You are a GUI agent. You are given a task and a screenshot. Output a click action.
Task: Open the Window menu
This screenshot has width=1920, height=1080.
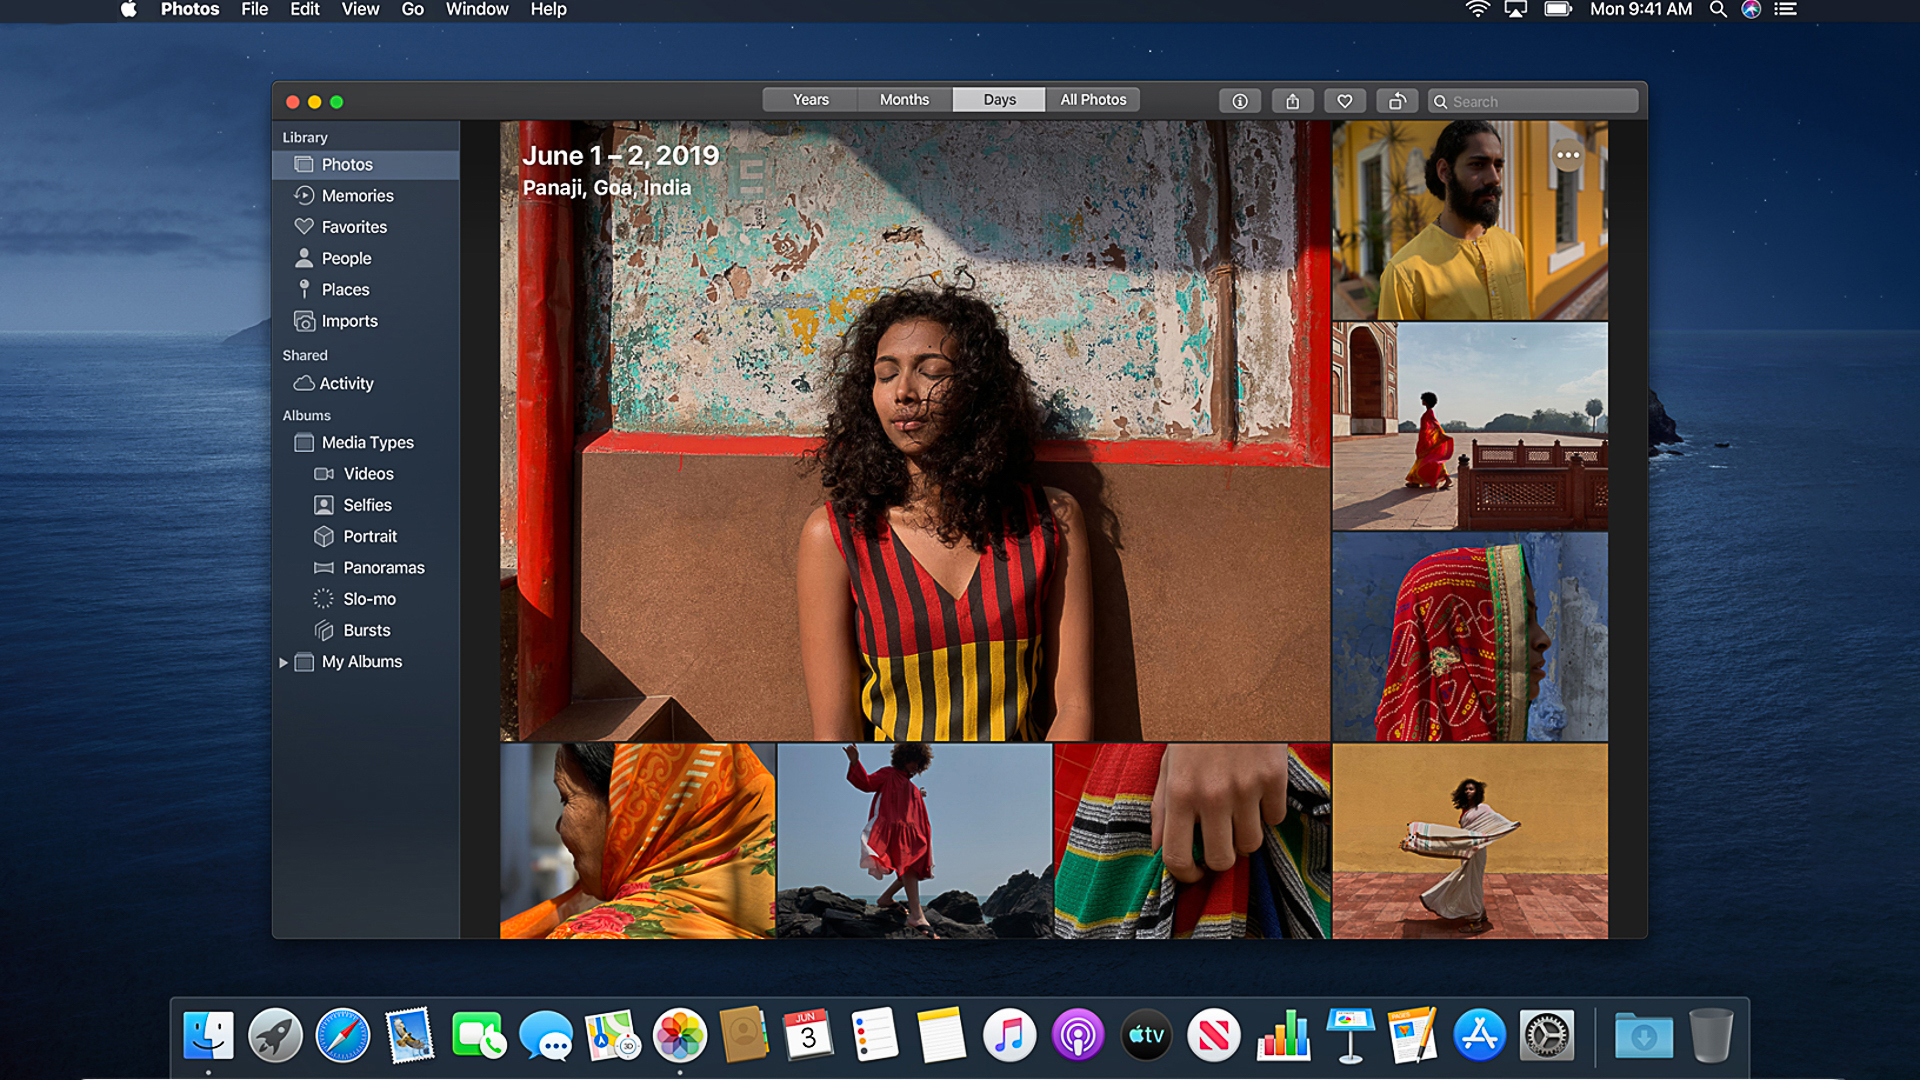[477, 9]
